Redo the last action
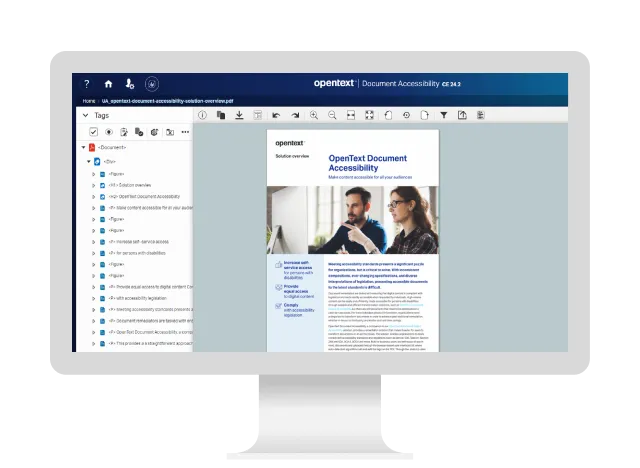 click(295, 115)
